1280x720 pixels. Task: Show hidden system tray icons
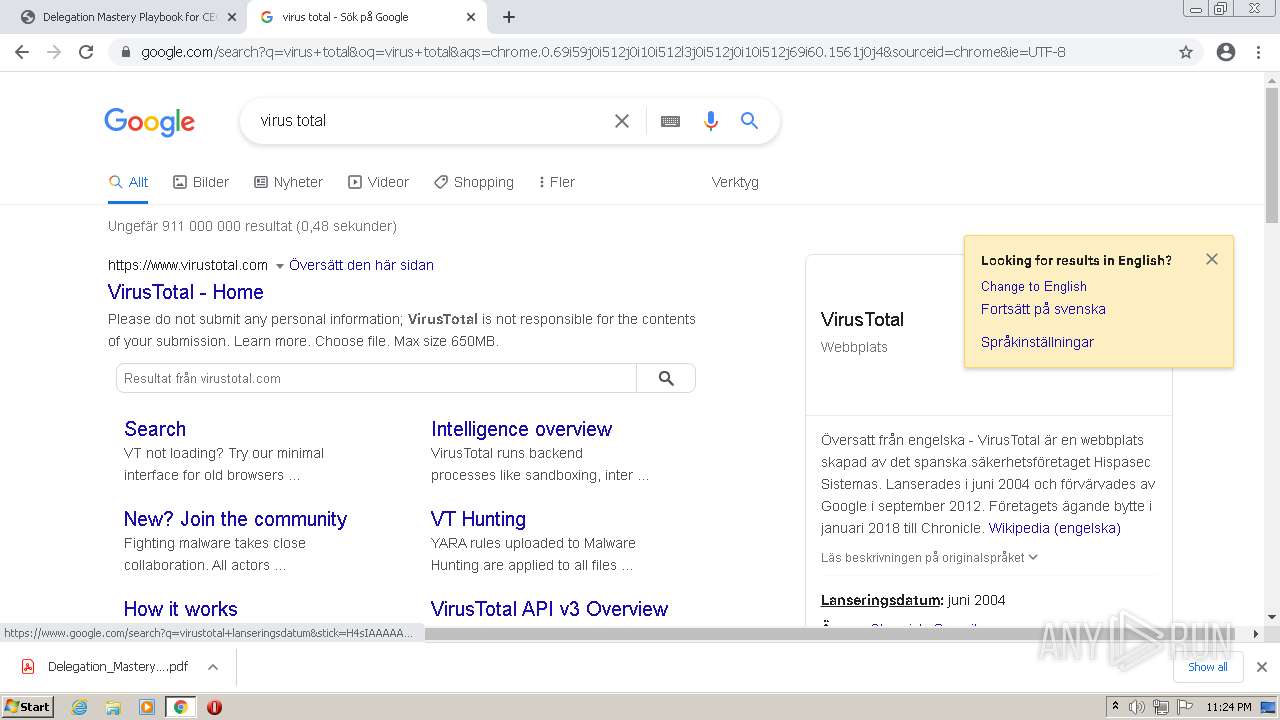pyautogui.click(x=1115, y=707)
